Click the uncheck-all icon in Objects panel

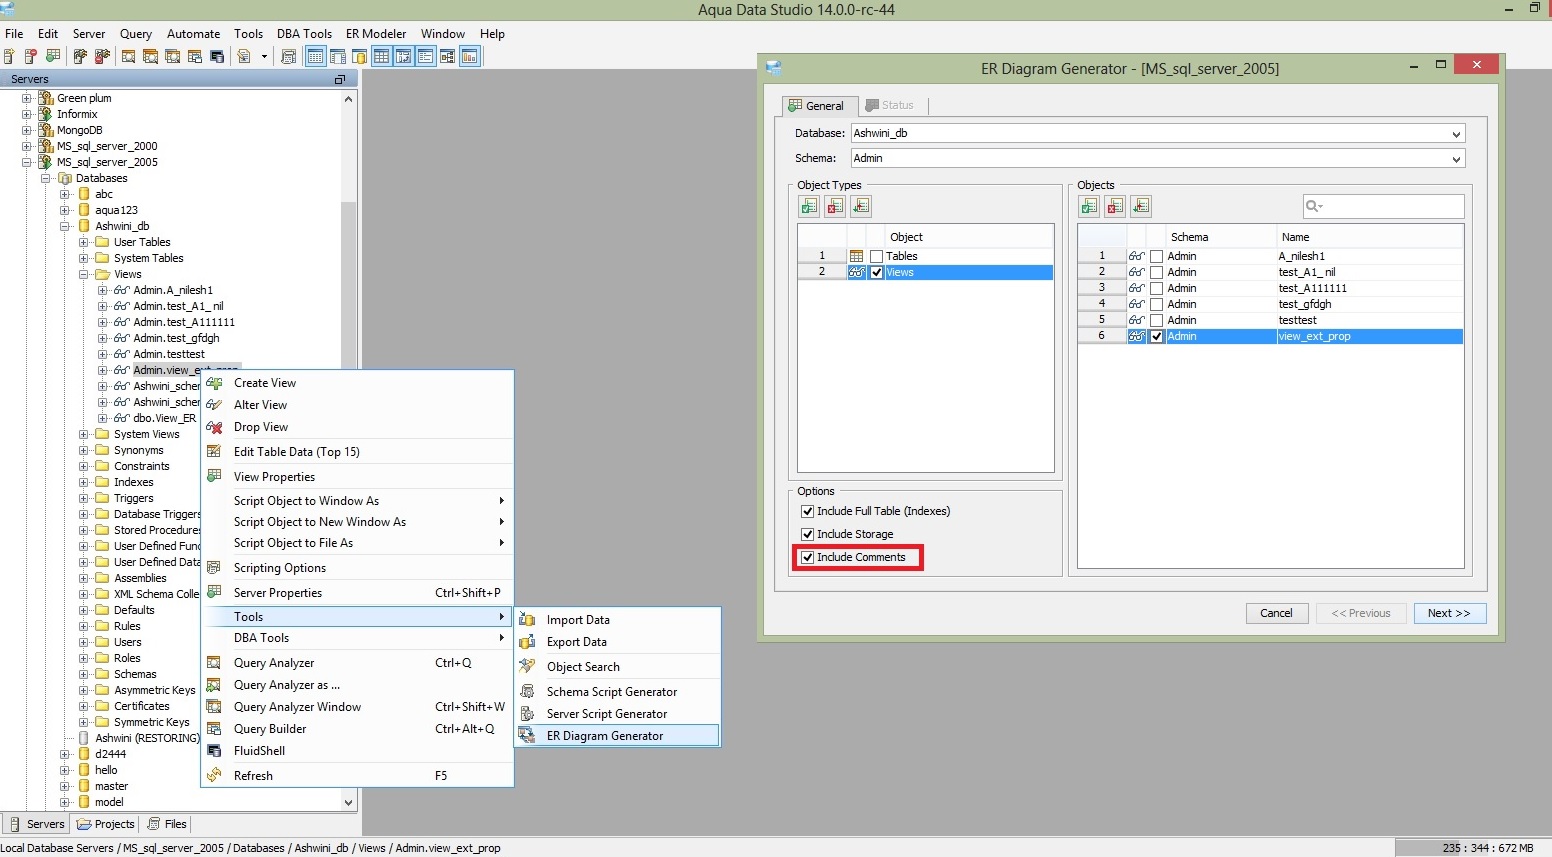pyautogui.click(x=1115, y=206)
